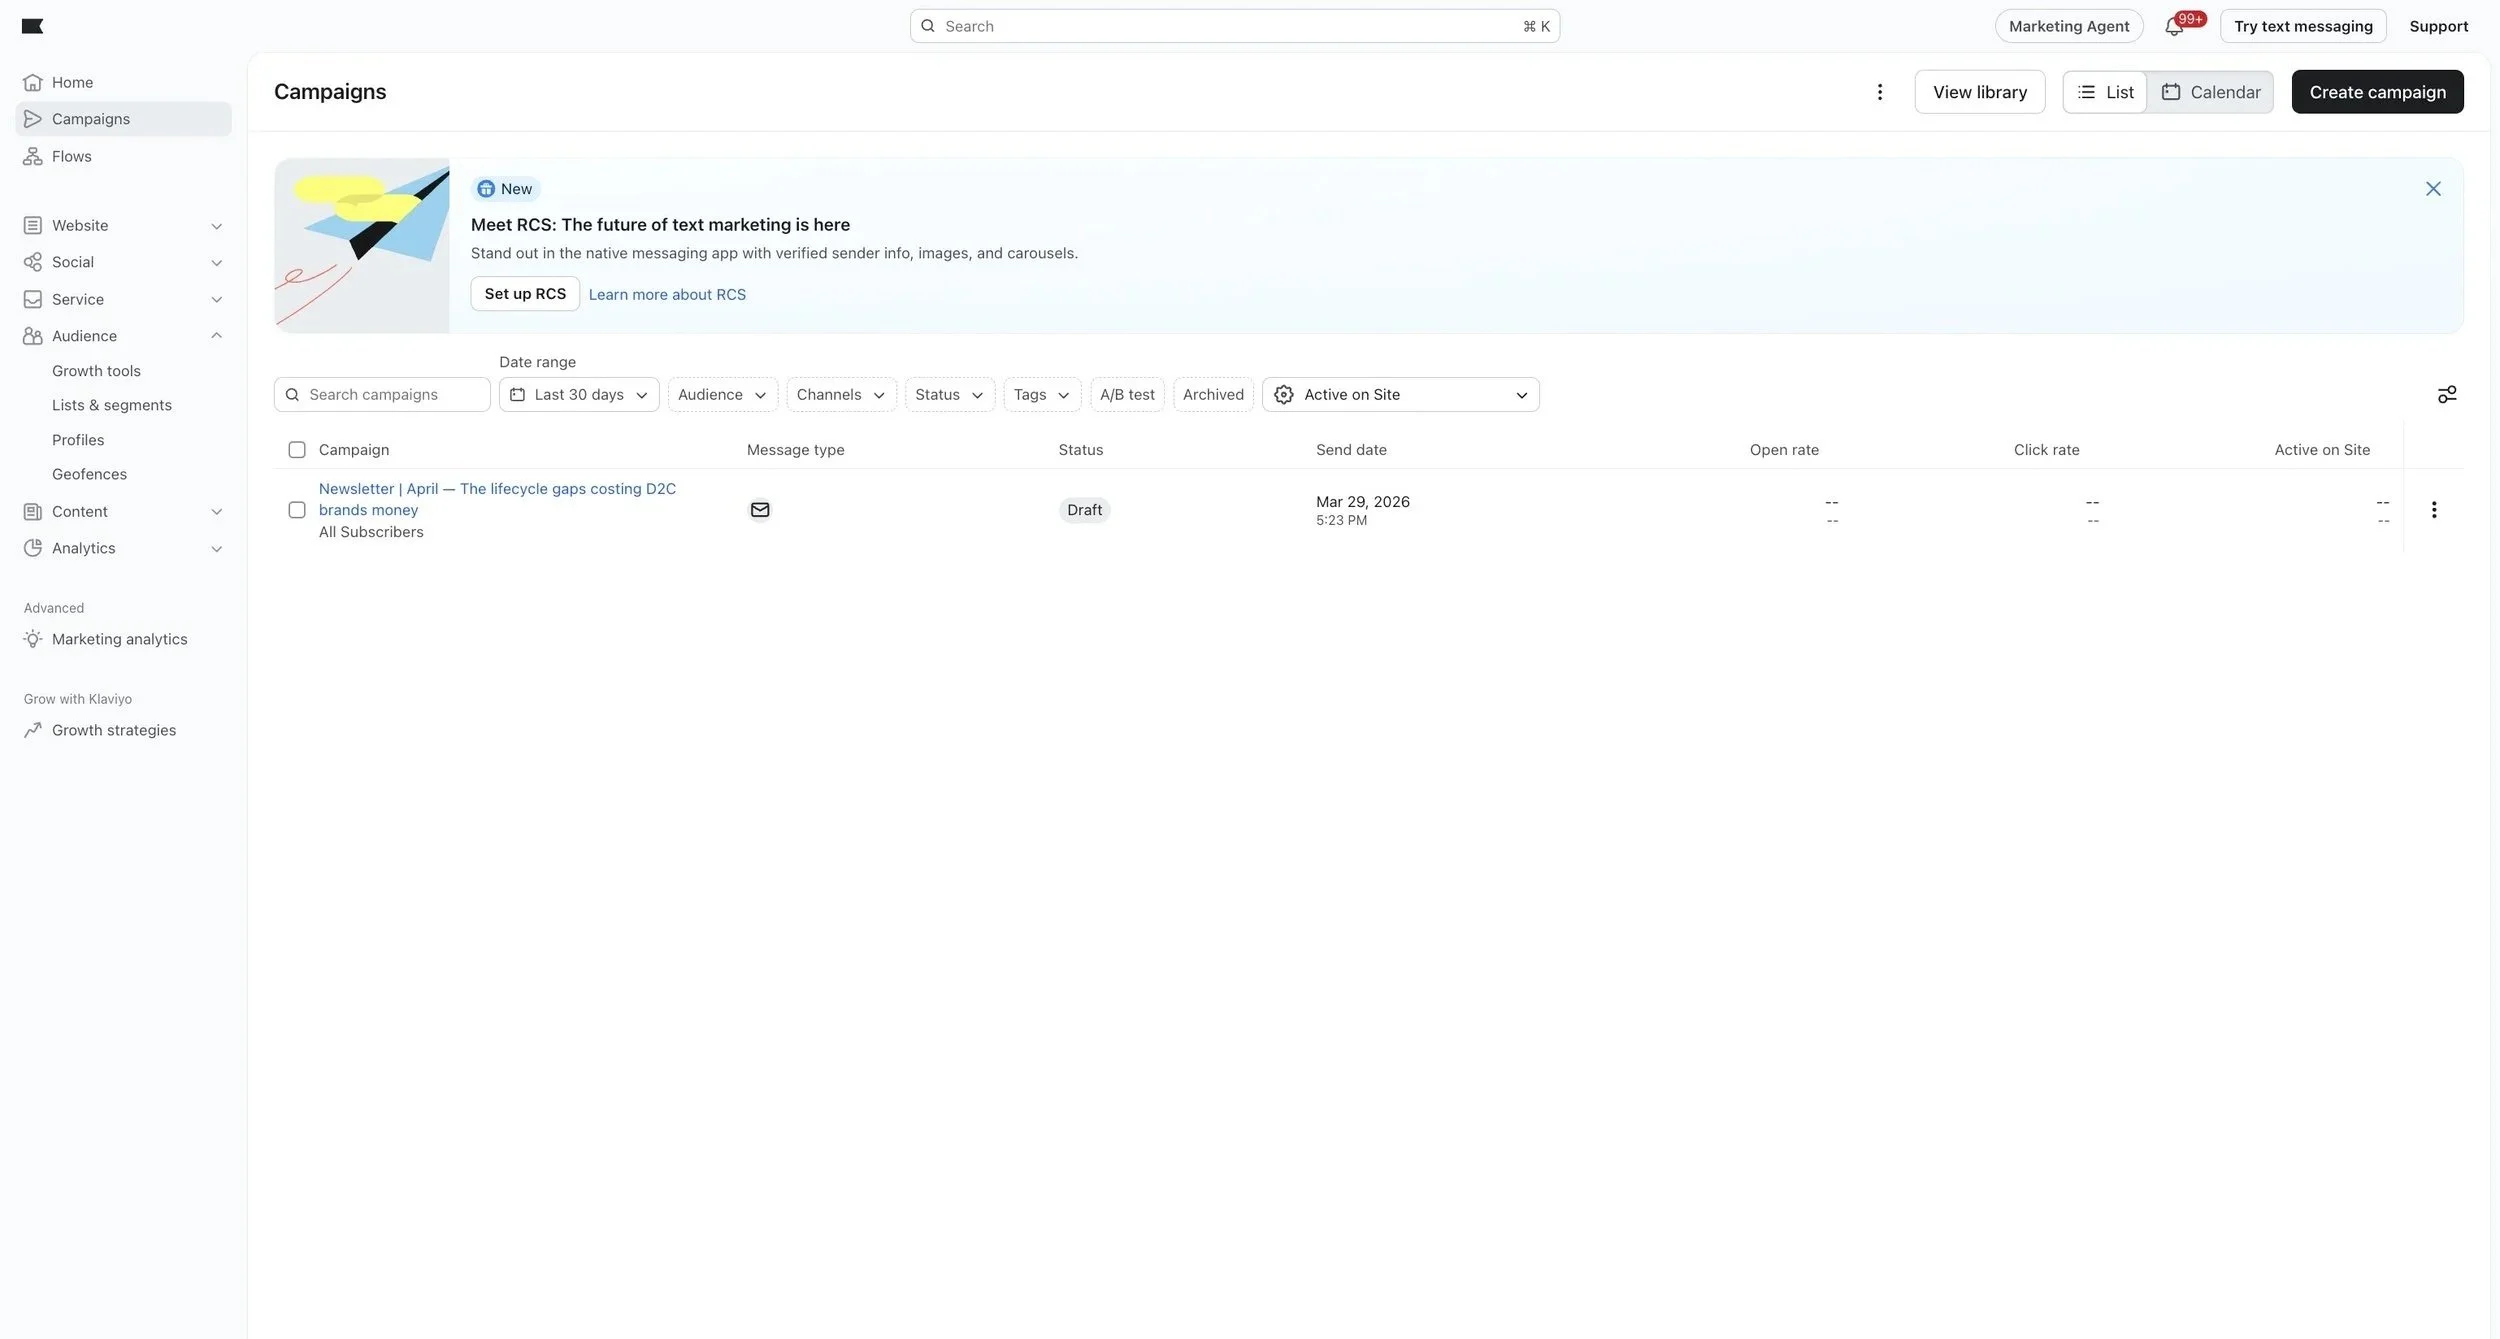This screenshot has width=2500, height=1339.
Task: Click the Home sidebar icon
Action: pyautogui.click(x=33, y=82)
